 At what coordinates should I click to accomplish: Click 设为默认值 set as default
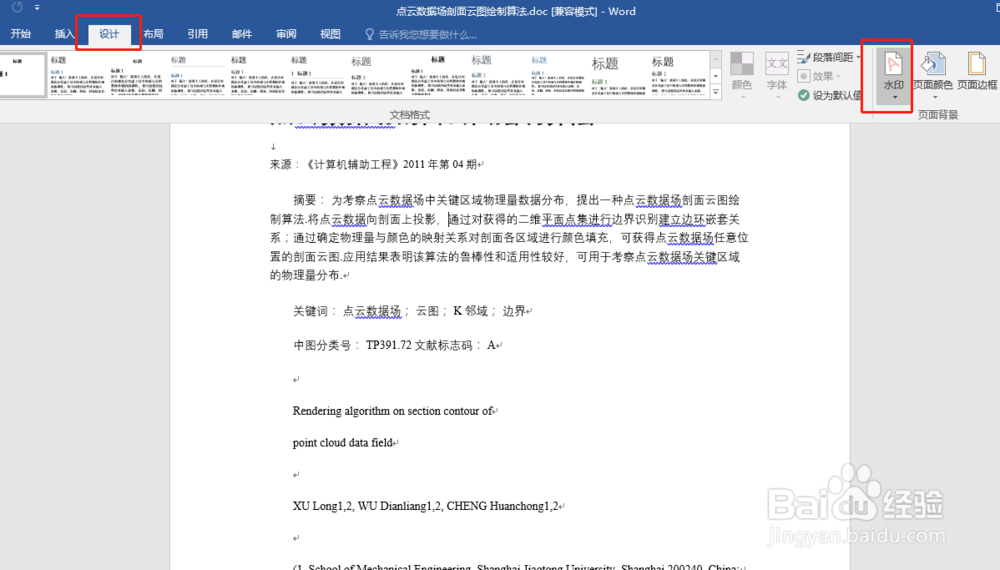tap(830, 95)
